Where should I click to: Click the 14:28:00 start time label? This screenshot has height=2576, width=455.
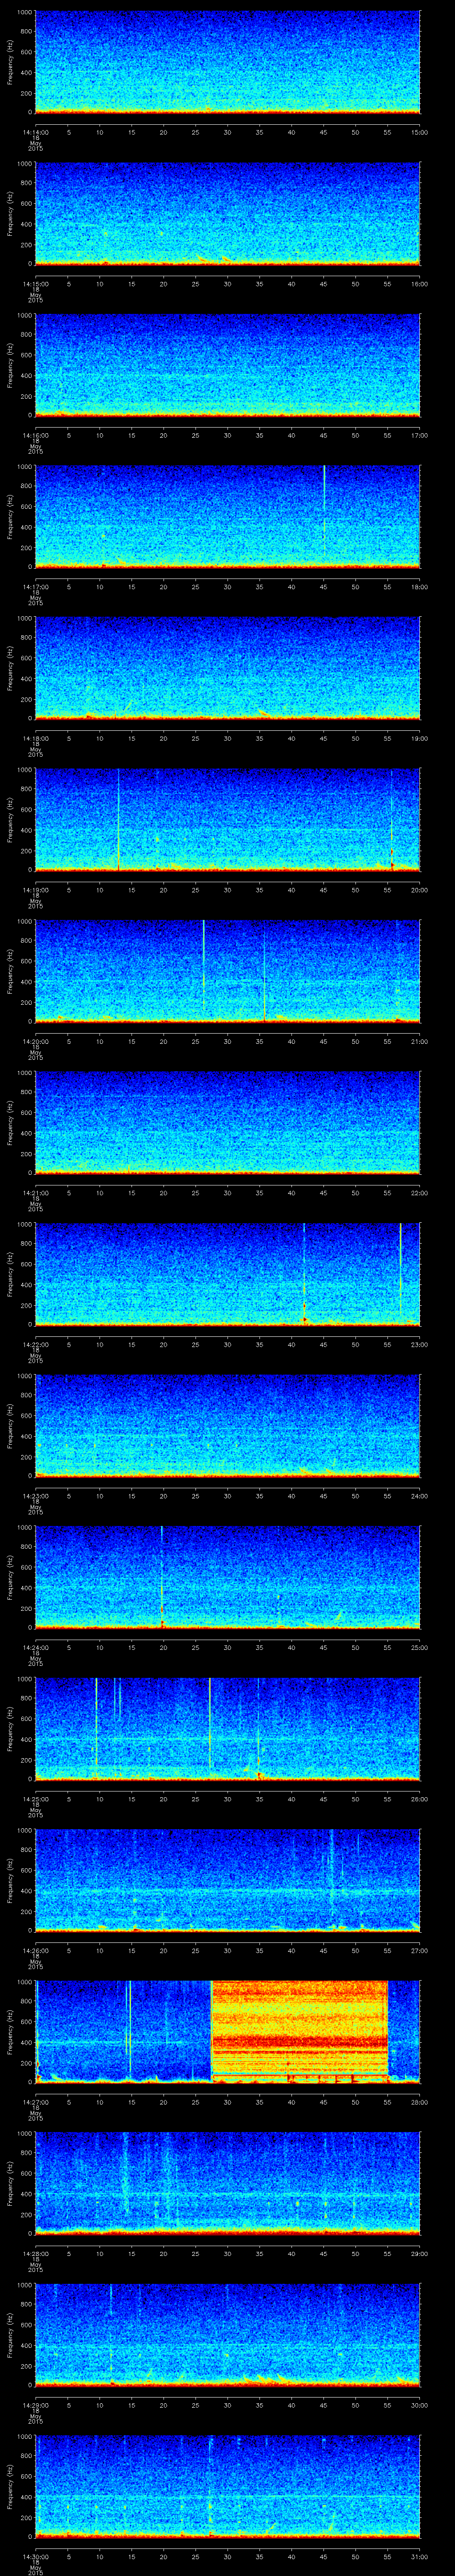coord(35,2254)
